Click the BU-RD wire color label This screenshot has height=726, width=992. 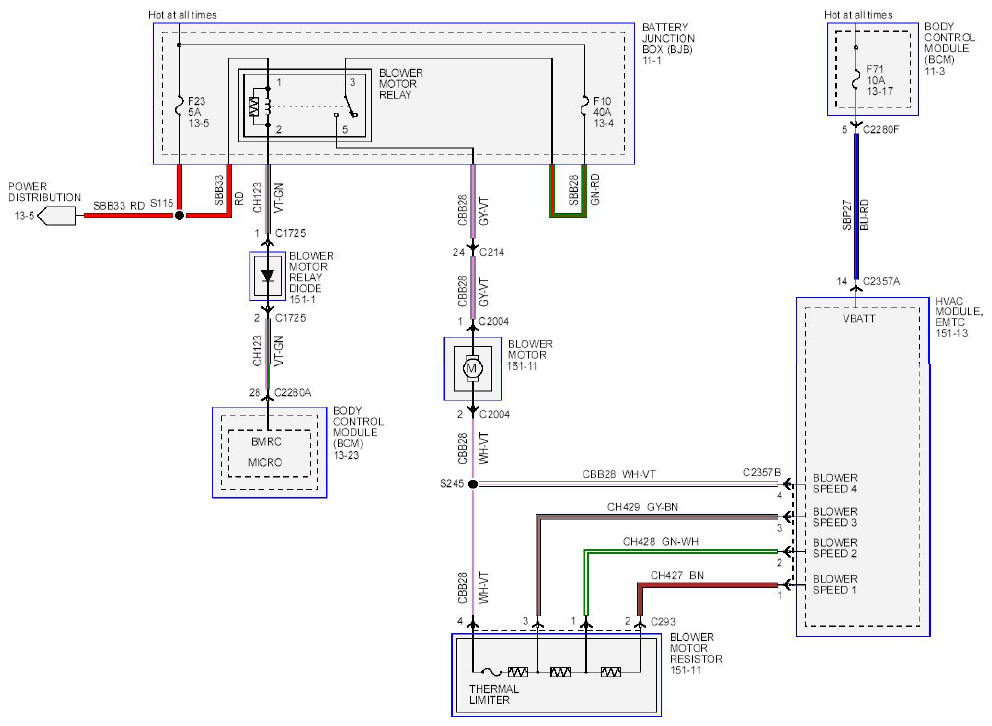[x=865, y=215]
